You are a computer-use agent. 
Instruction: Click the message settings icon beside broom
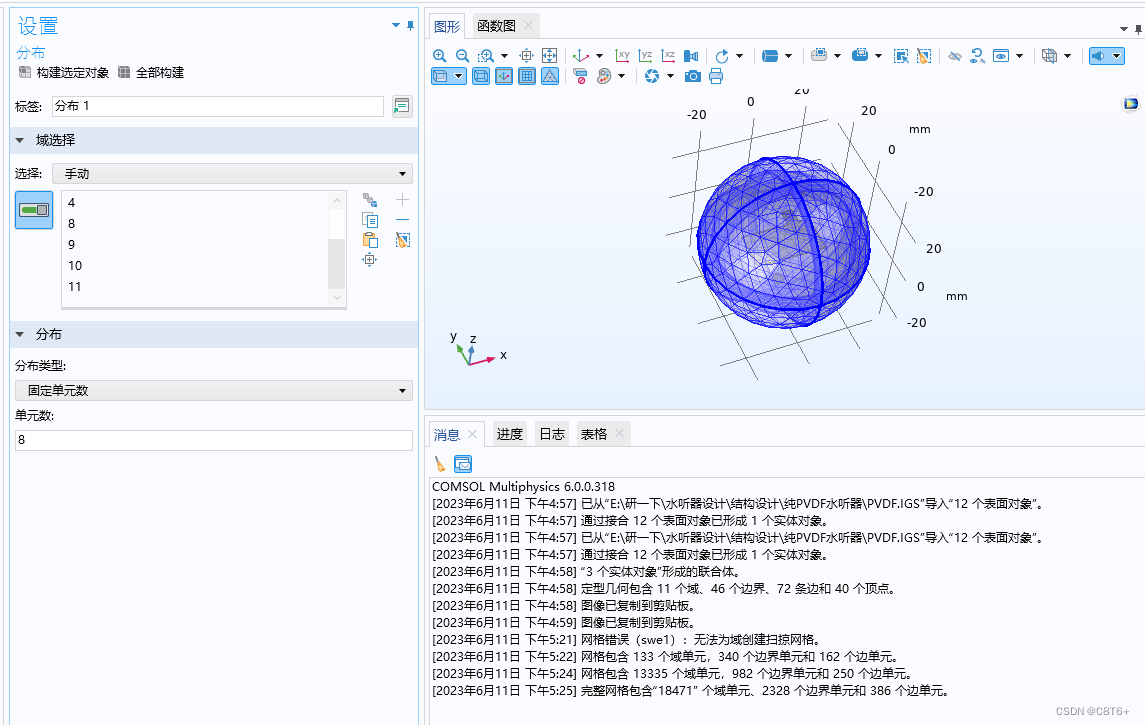coord(463,464)
